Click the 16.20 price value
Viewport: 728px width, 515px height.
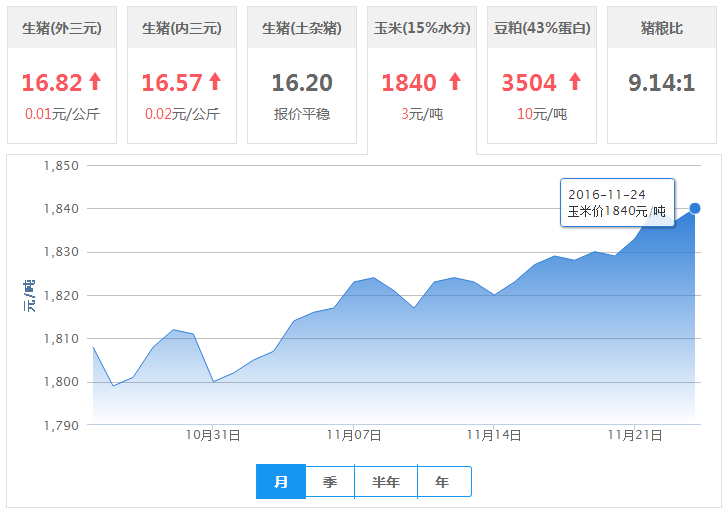click(x=302, y=83)
